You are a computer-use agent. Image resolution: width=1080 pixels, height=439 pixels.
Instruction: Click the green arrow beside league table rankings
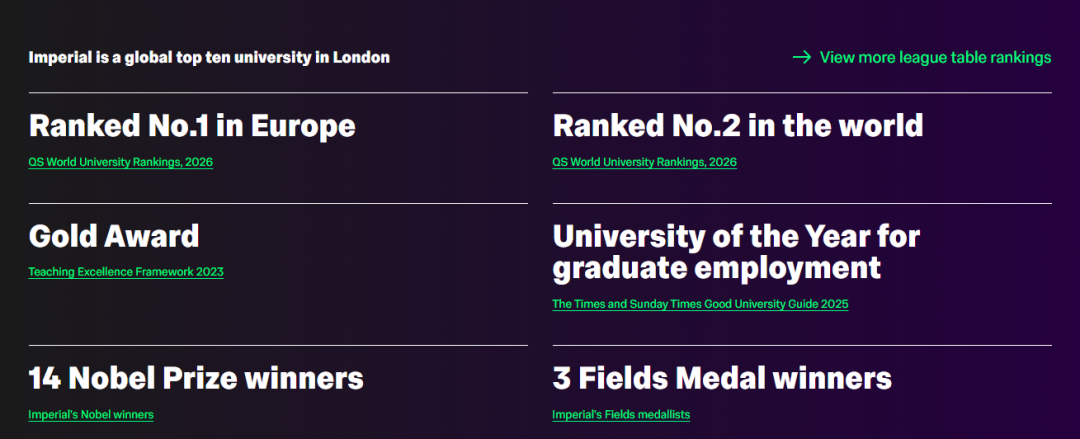(801, 57)
